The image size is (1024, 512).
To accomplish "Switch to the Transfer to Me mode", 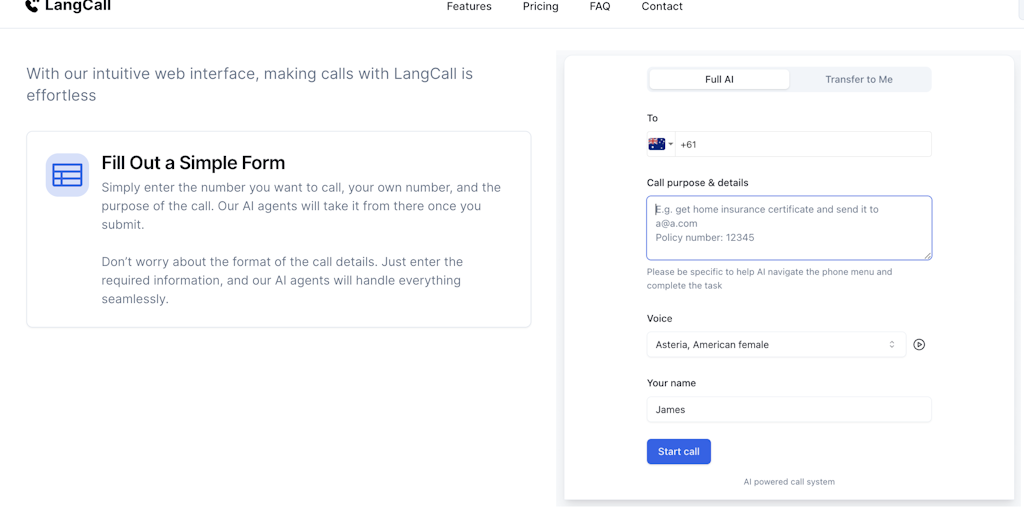I will 859,79.
